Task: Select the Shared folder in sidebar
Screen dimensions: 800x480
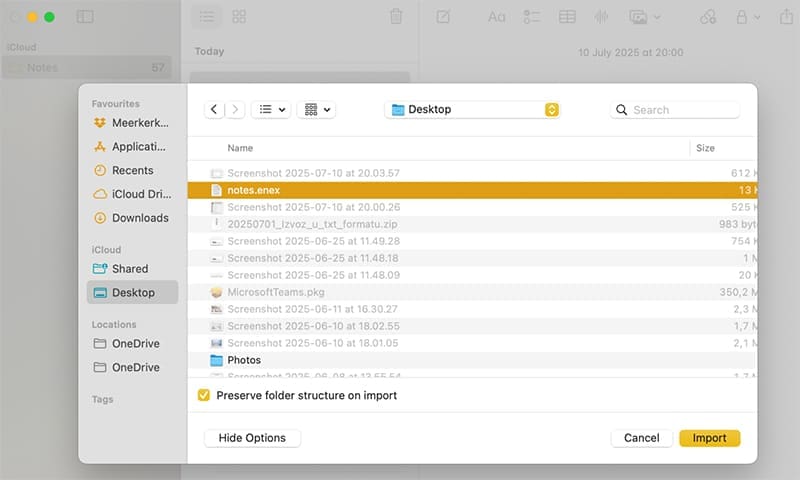Action: coord(130,269)
